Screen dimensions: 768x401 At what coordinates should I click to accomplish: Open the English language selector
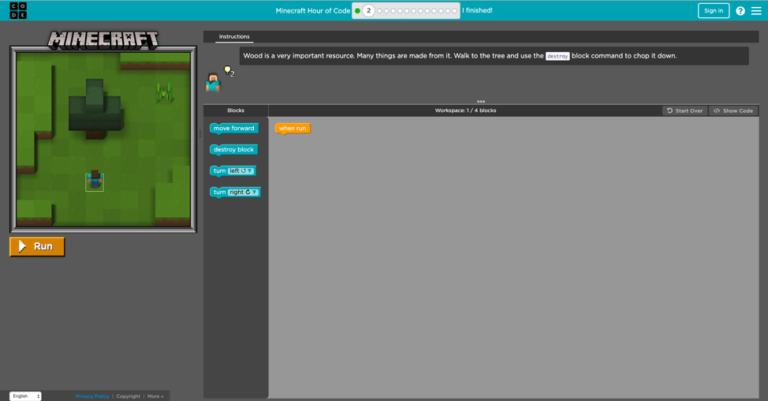25,396
